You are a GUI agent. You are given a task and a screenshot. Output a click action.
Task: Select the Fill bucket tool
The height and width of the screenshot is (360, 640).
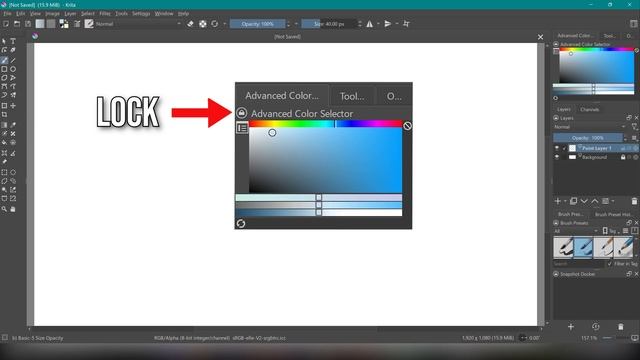click(x=4, y=143)
